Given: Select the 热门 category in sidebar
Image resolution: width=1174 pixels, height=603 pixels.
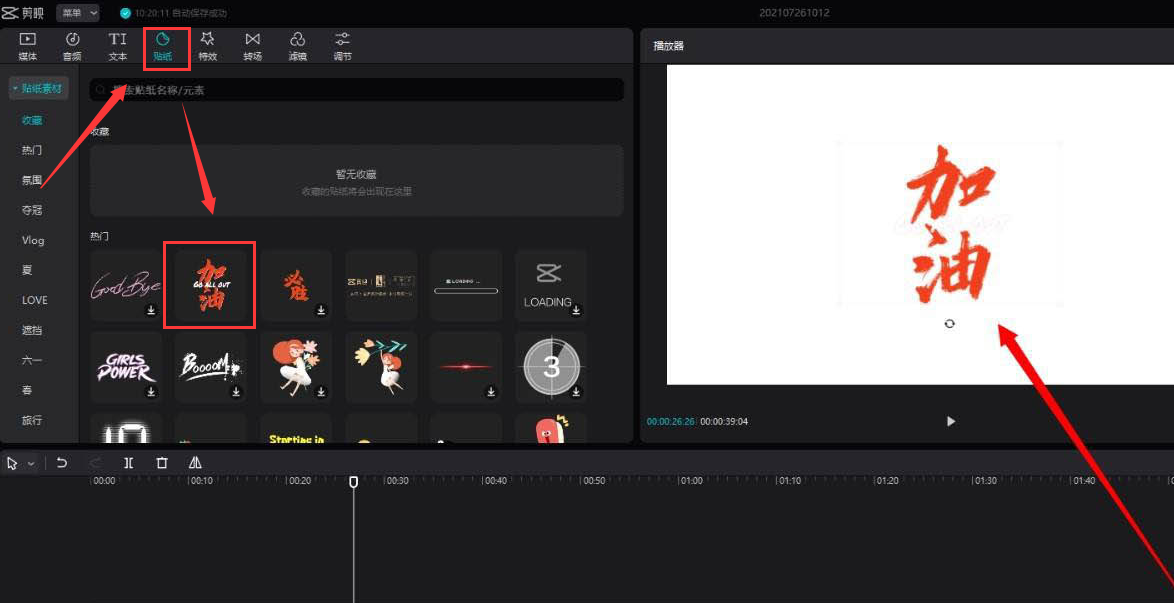Looking at the screenshot, I should (32, 150).
